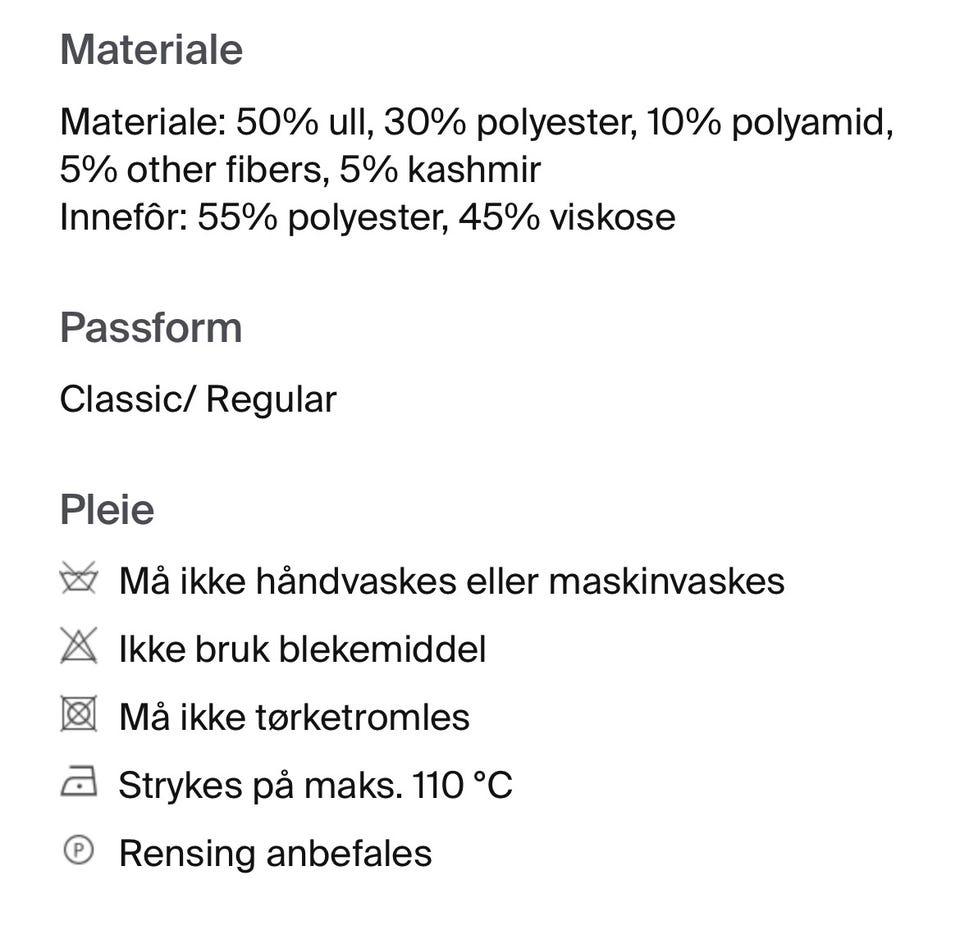Click the do-not-wash care icon
This screenshot has height=930, width=960.
coord(79,580)
